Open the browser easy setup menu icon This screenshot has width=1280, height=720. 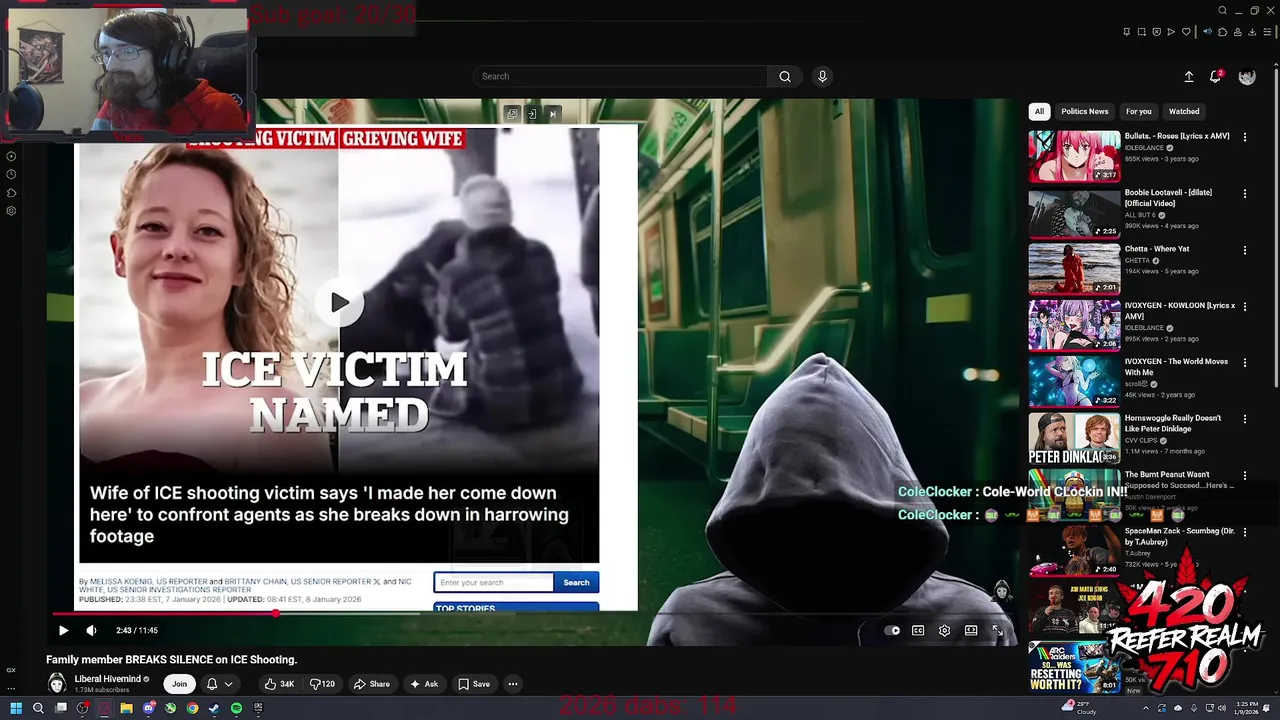coord(1267,32)
